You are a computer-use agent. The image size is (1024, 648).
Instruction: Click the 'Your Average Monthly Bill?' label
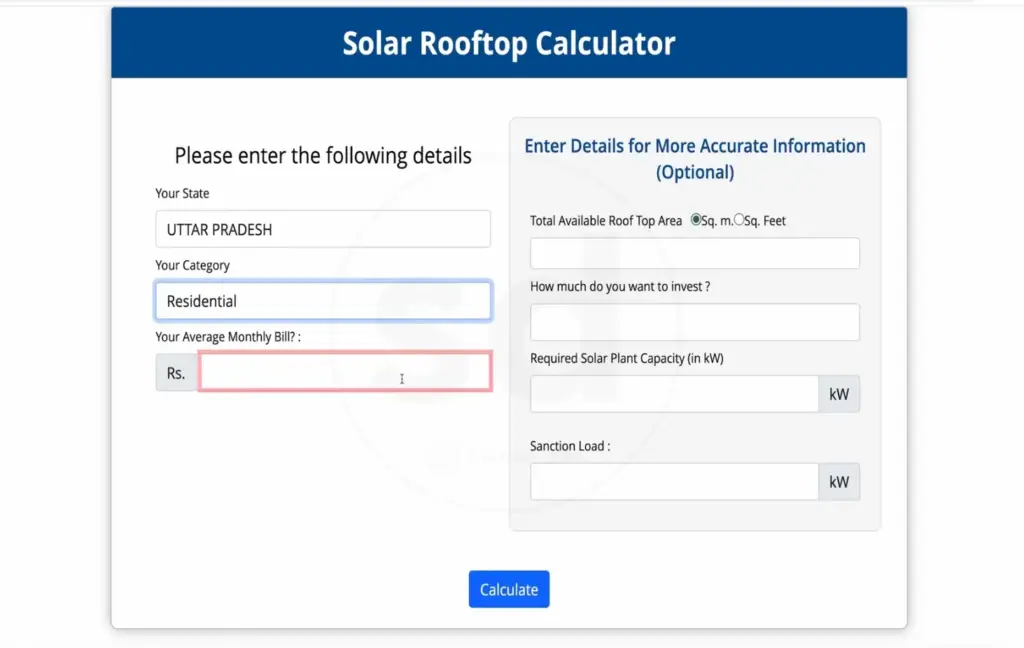228,336
